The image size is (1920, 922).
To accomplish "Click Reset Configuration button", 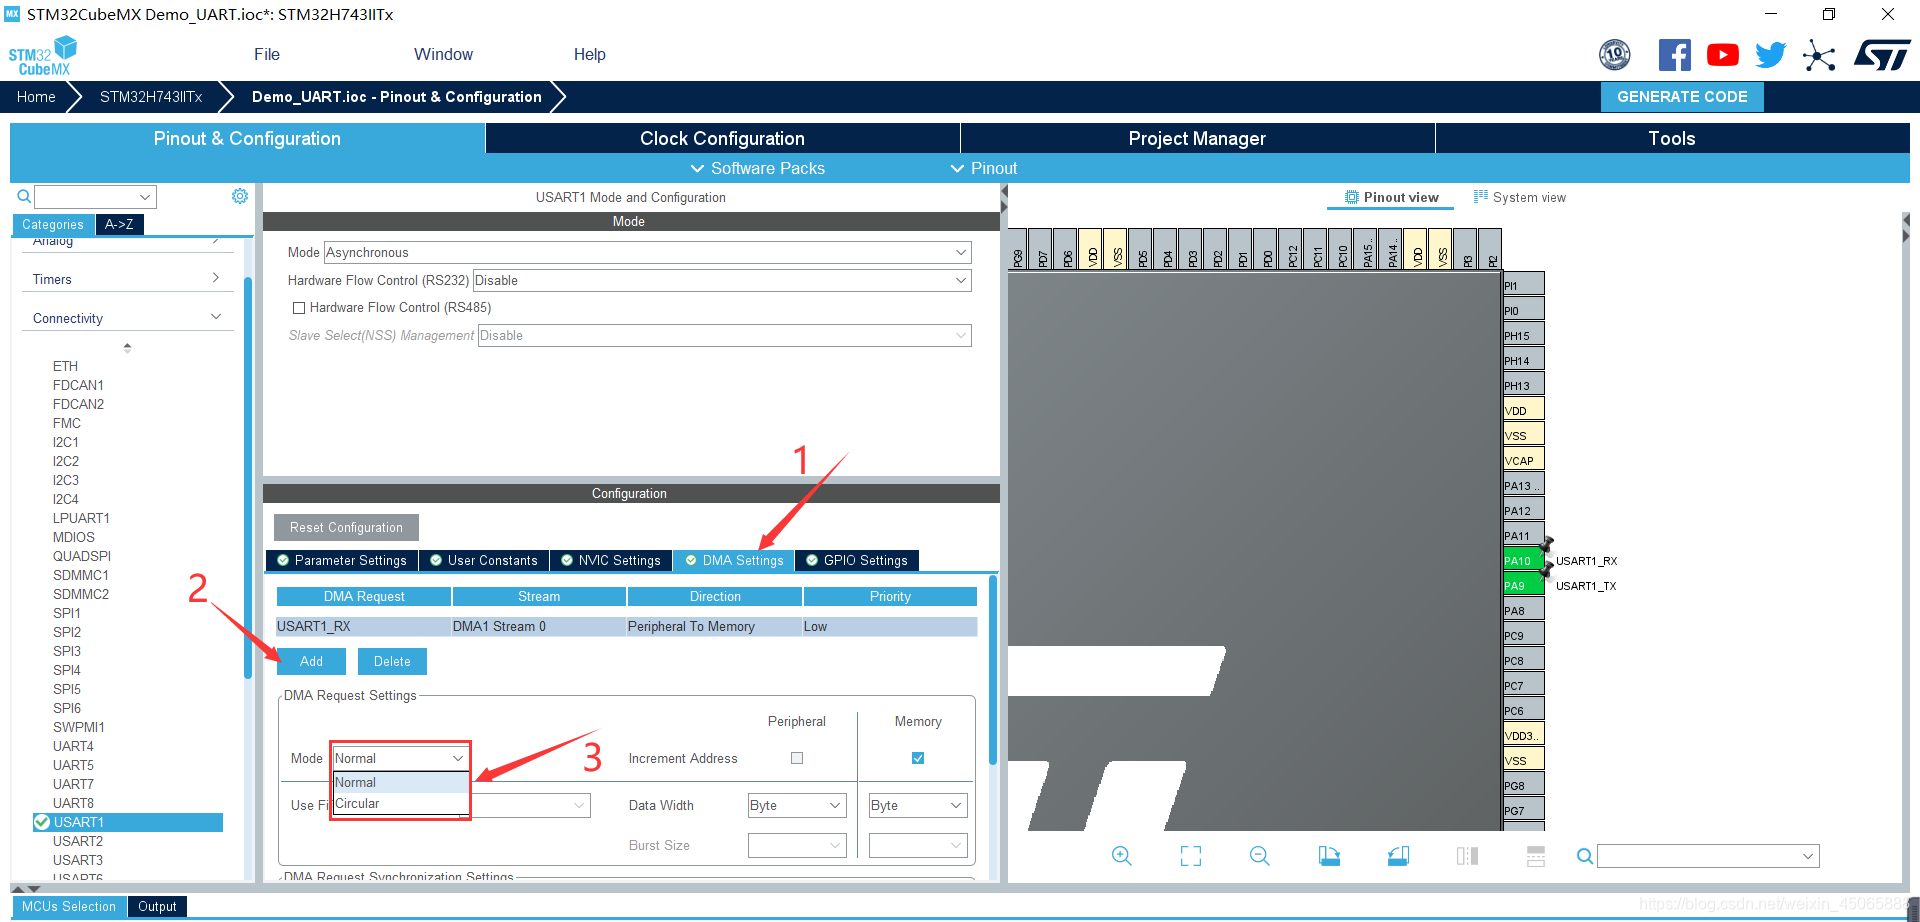I will pyautogui.click(x=346, y=527).
